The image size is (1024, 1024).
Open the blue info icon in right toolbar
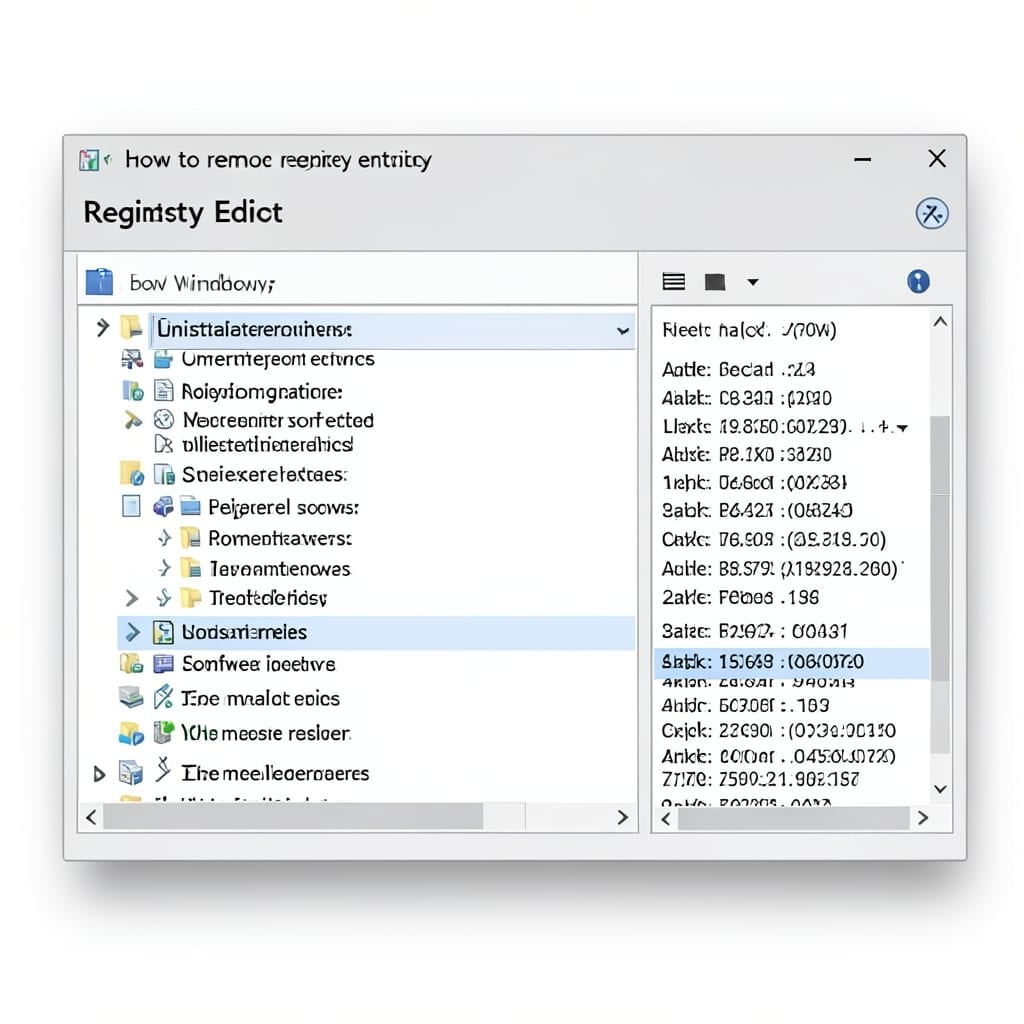coord(918,281)
